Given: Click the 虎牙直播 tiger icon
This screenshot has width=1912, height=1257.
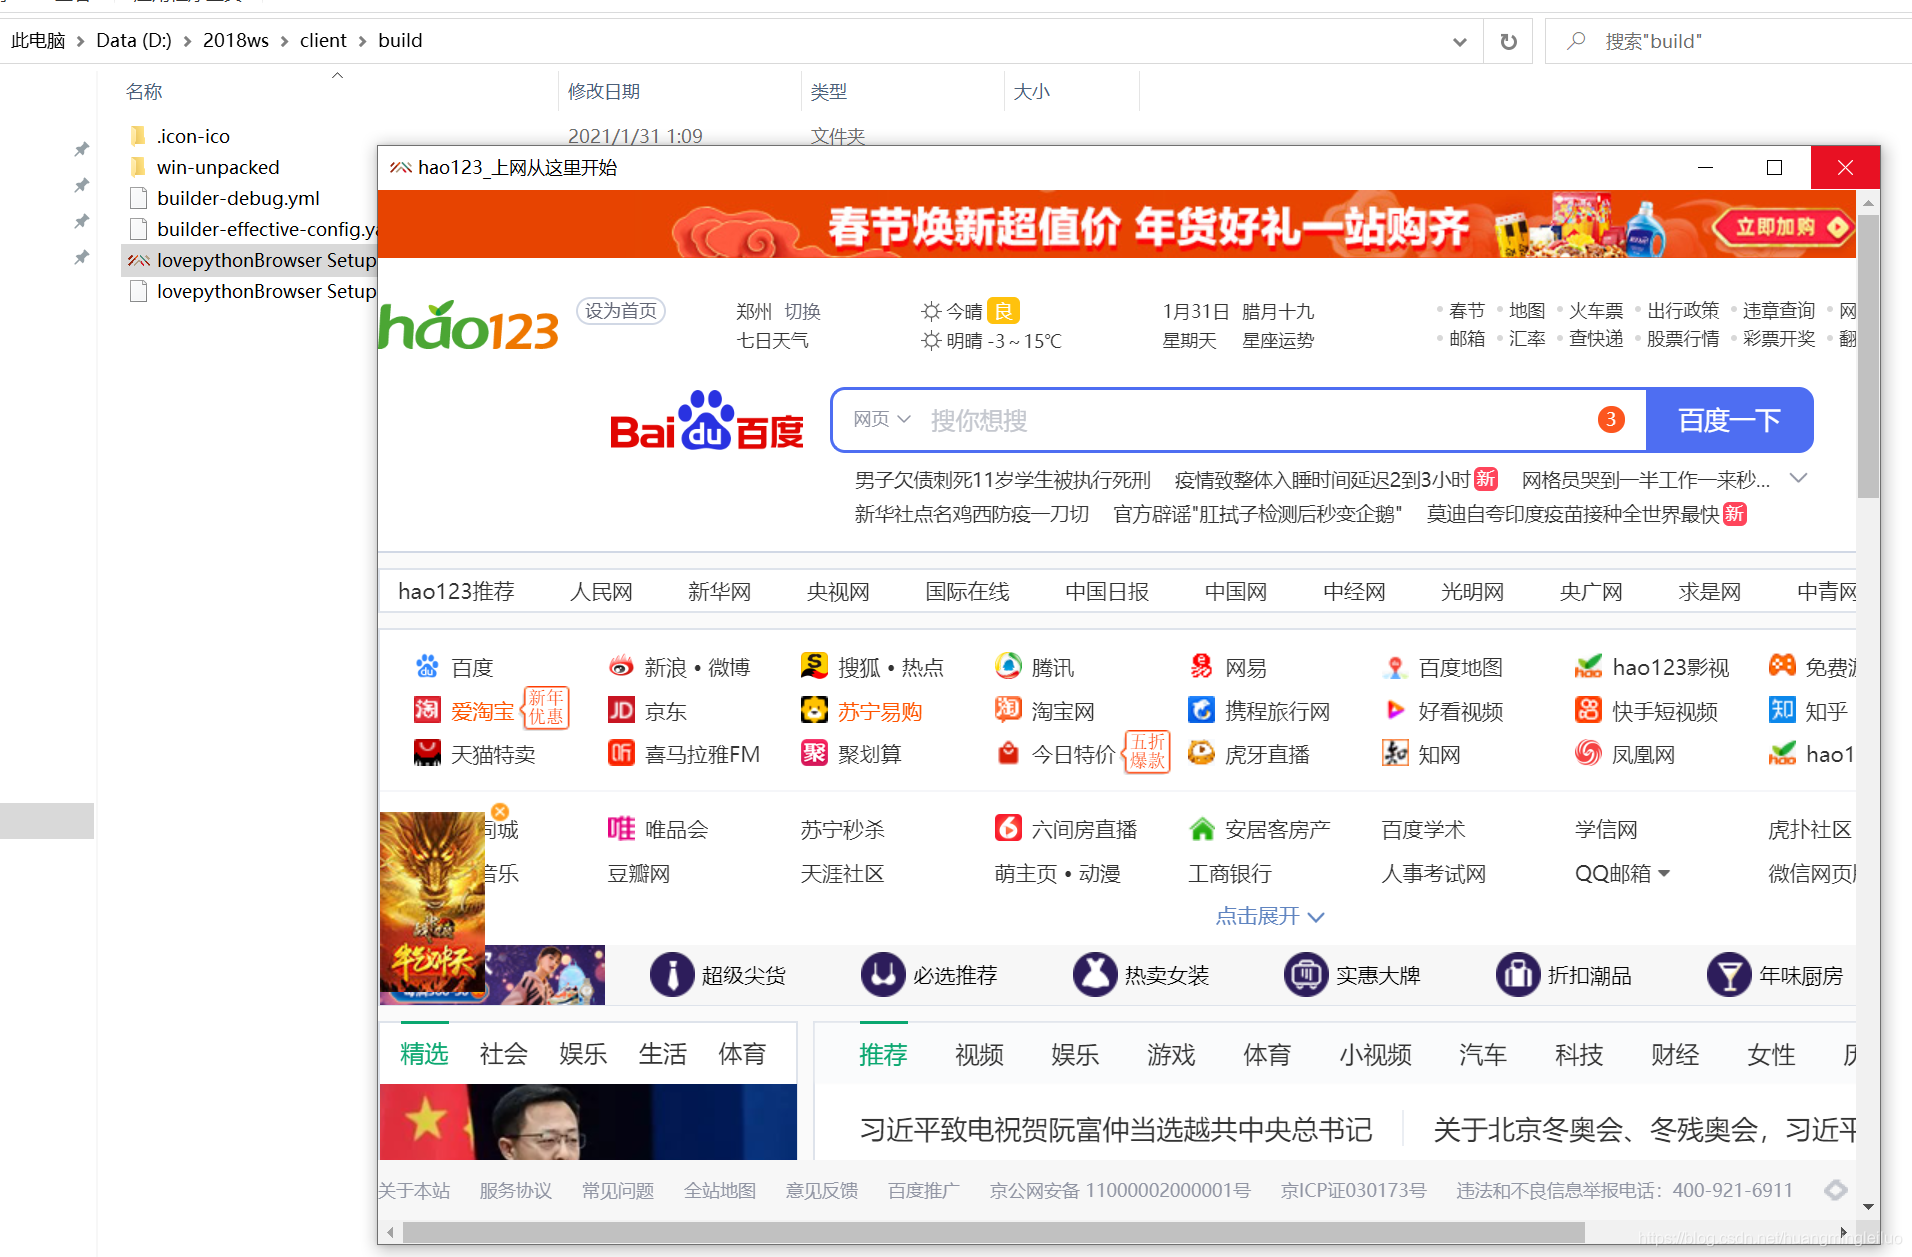Looking at the screenshot, I should pos(1201,753).
